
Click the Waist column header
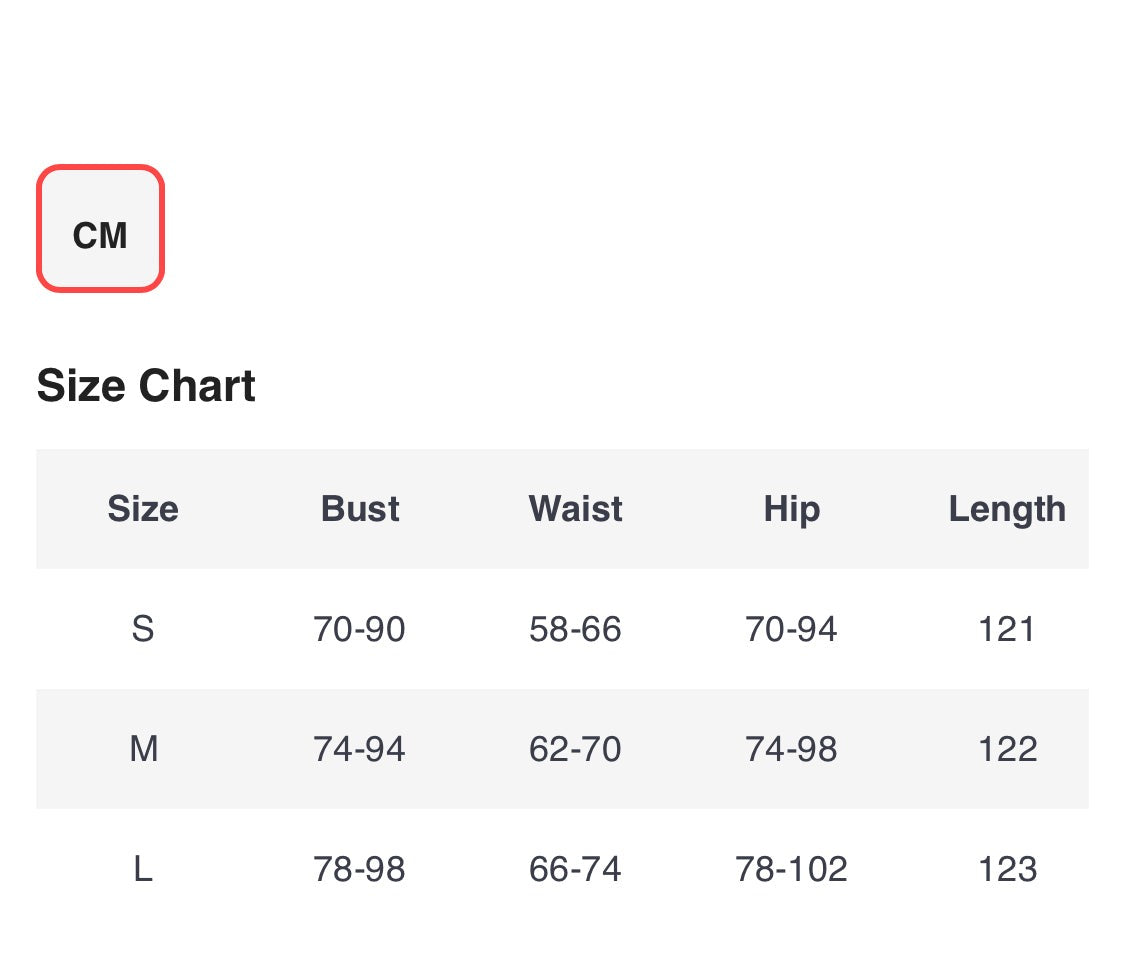(575, 509)
